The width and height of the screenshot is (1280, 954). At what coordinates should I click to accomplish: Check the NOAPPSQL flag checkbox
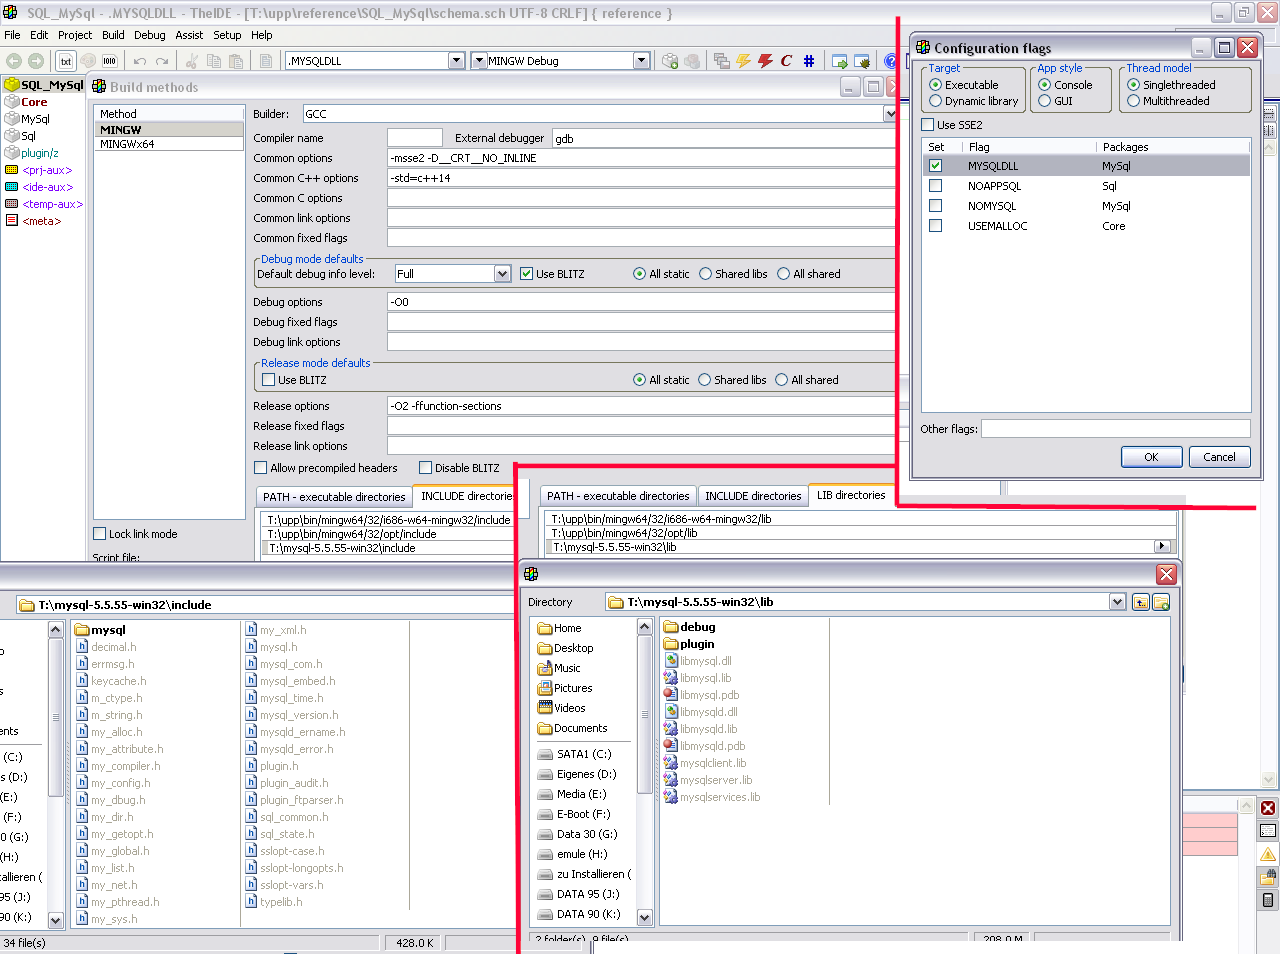[935, 186]
